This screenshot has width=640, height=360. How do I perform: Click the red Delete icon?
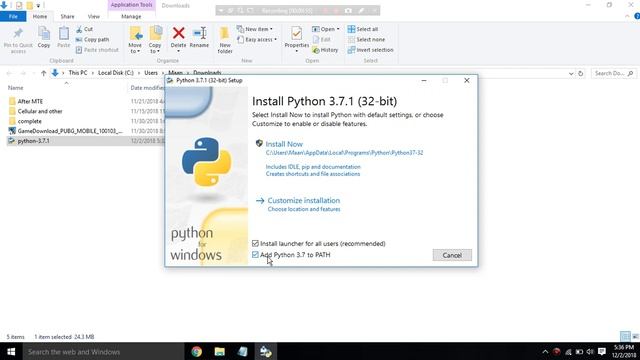click(178, 33)
